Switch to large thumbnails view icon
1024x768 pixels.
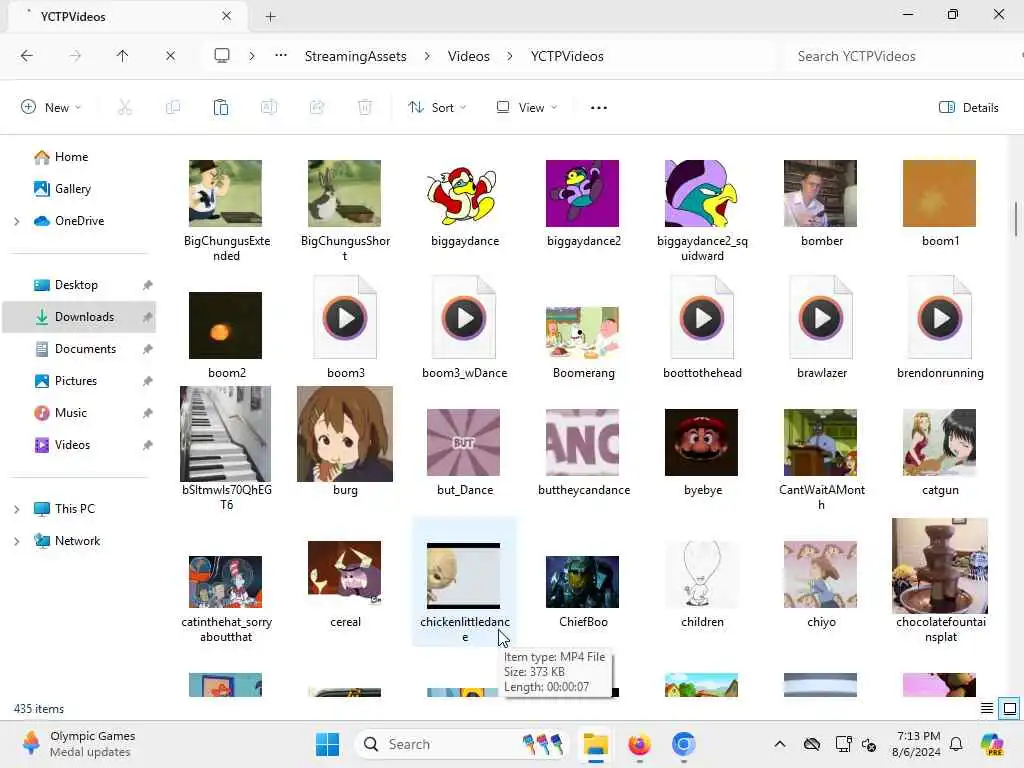tap(1010, 709)
